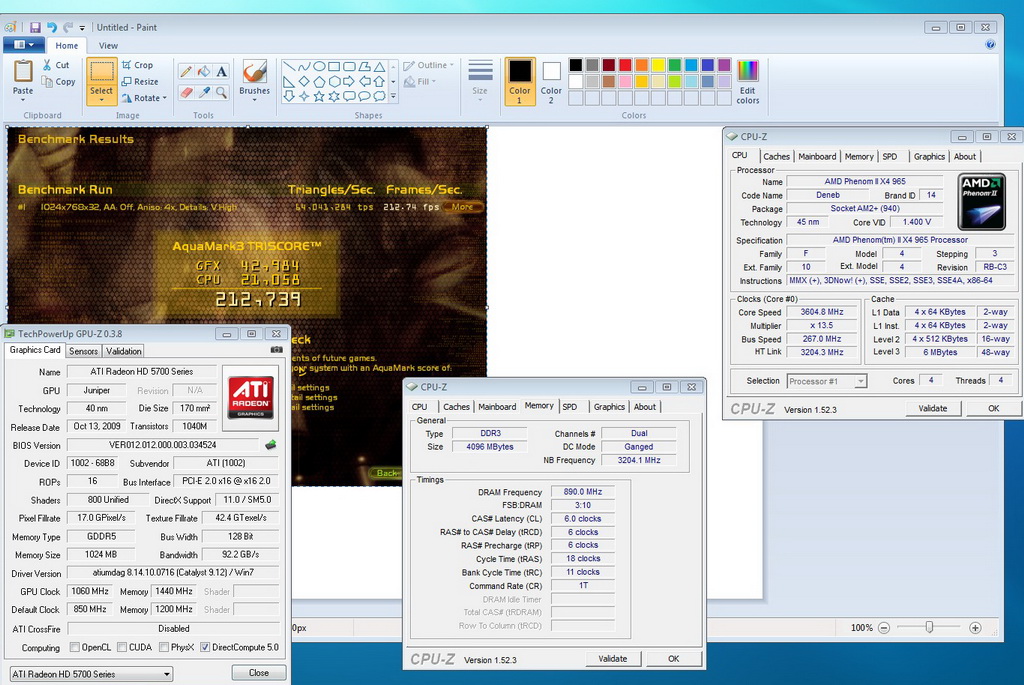
Task: Click the Save icon in Paint's title bar
Action: [35, 27]
